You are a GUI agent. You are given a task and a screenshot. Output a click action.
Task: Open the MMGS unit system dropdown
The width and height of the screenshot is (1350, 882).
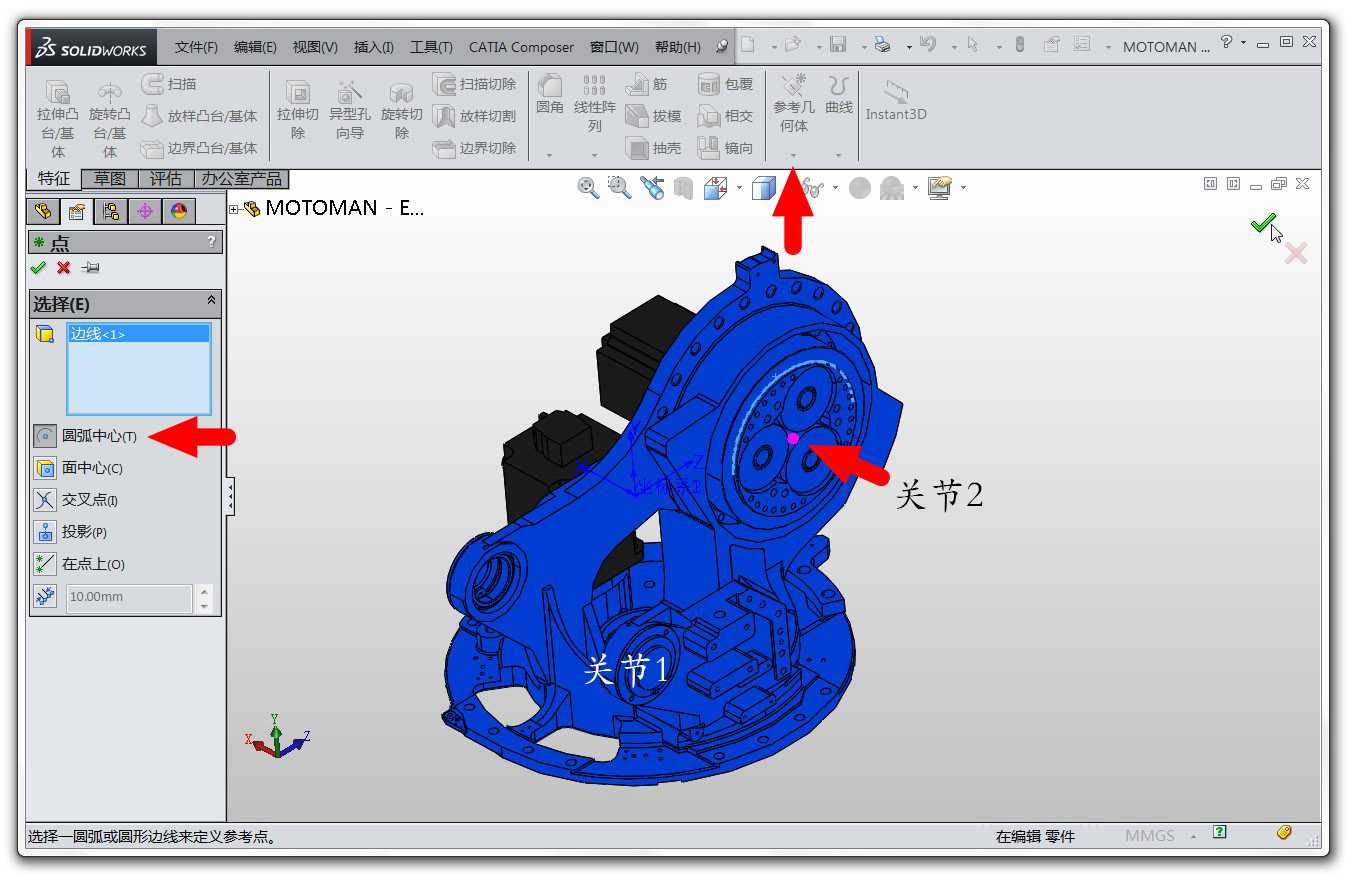tap(1192, 835)
